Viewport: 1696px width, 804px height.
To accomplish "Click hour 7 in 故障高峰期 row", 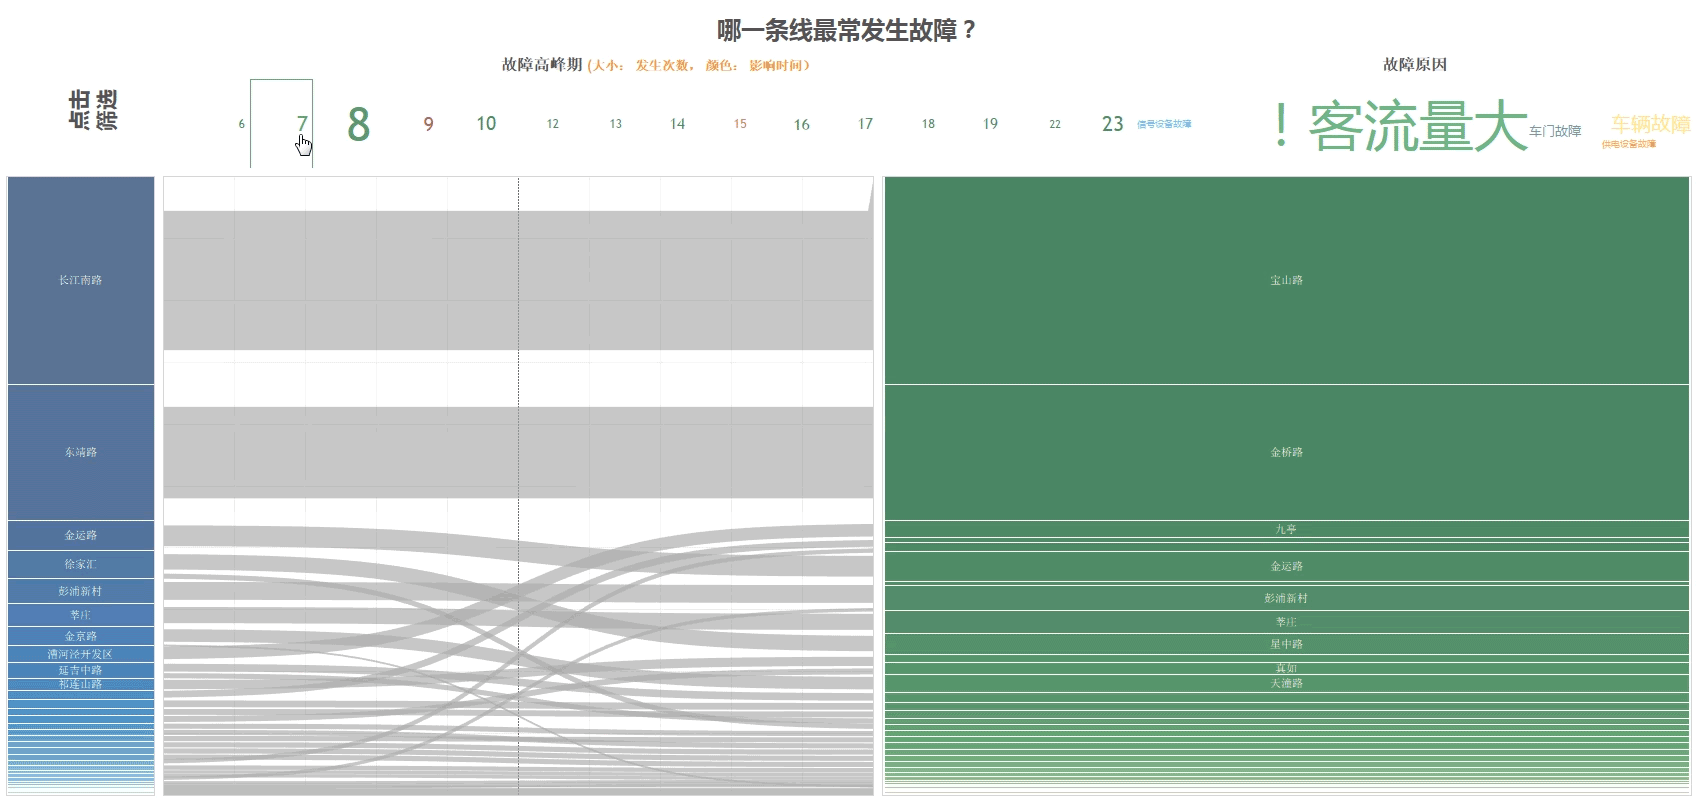I will (301, 123).
